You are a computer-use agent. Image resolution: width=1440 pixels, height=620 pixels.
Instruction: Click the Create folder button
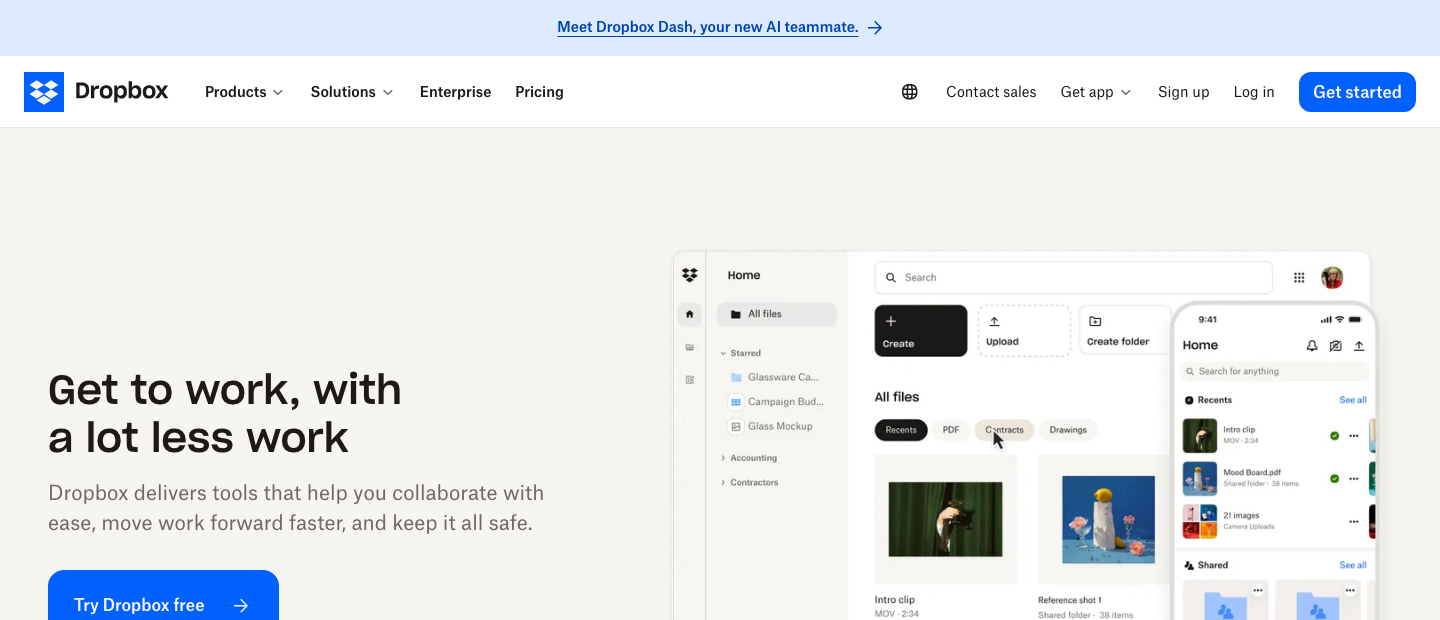(1125, 331)
